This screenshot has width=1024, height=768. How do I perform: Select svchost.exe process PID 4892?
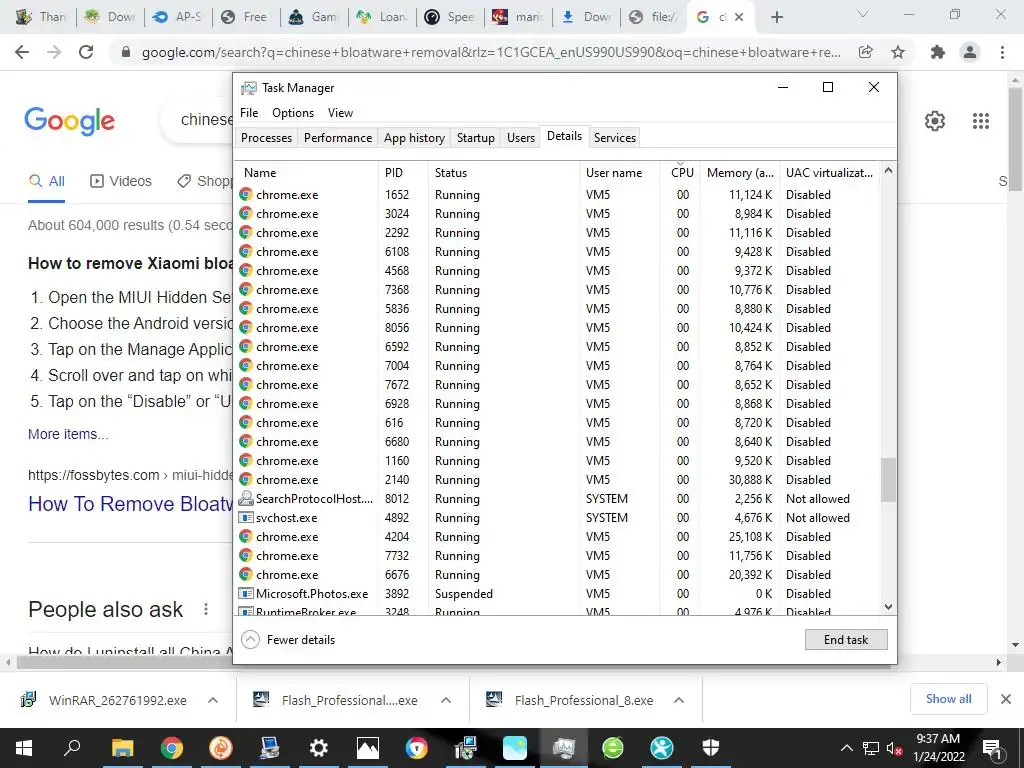[x=557, y=518]
